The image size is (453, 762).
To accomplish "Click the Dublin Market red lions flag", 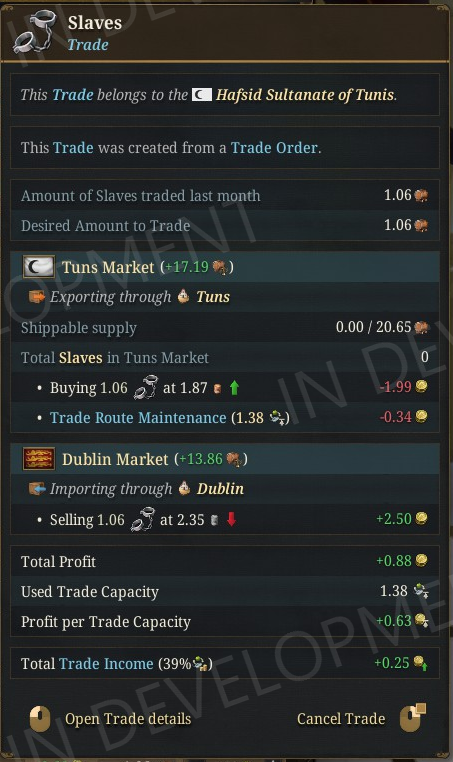I will coord(39,459).
